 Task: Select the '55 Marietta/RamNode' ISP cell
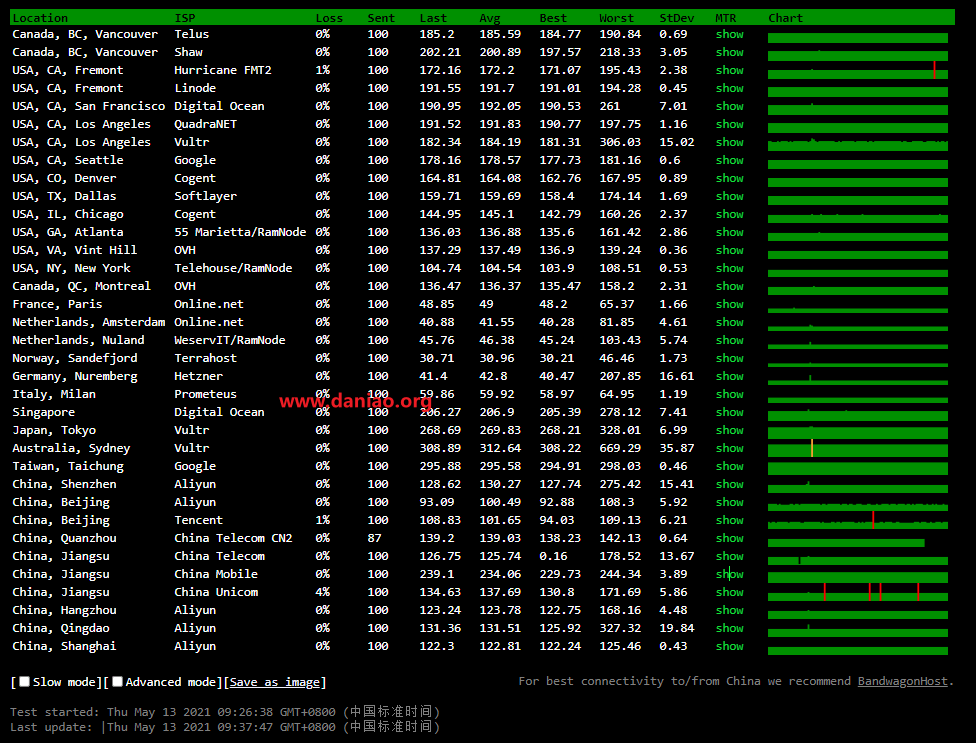240,232
